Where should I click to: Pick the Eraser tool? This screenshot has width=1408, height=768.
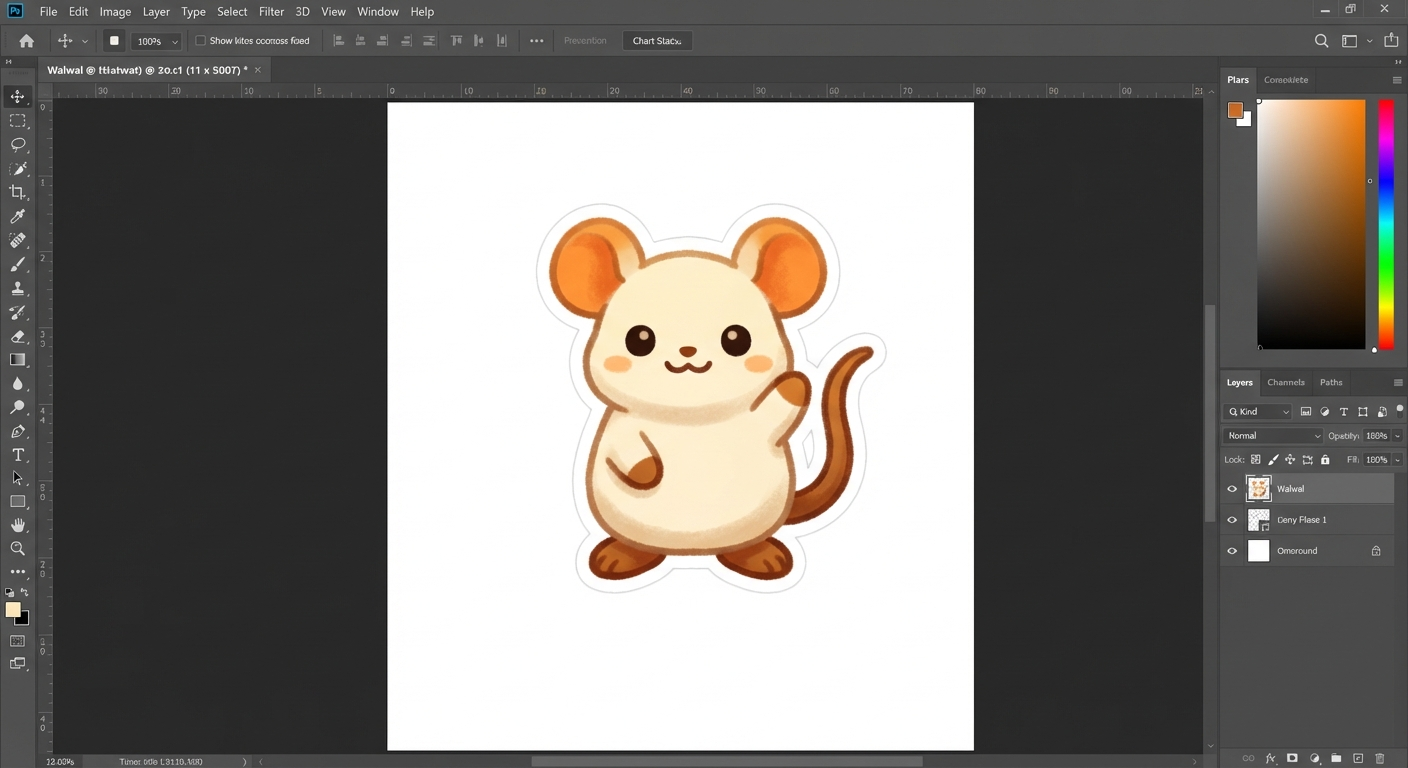(x=18, y=337)
